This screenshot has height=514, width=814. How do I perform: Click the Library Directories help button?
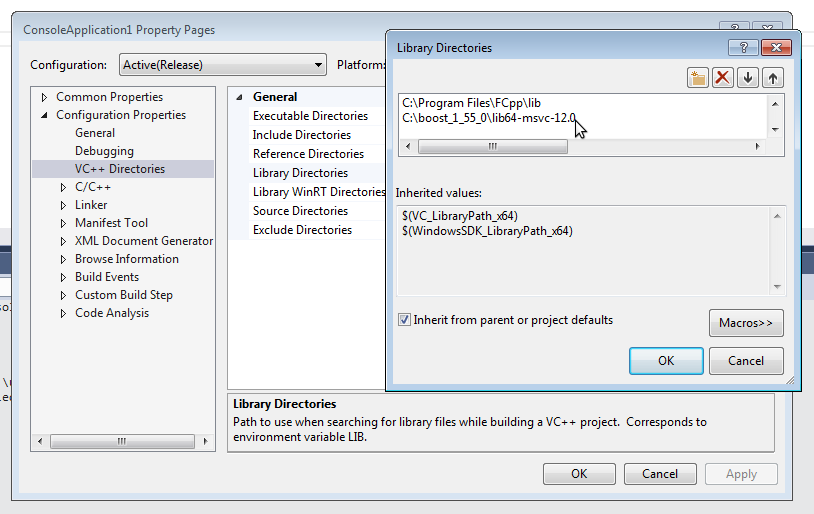[x=743, y=47]
